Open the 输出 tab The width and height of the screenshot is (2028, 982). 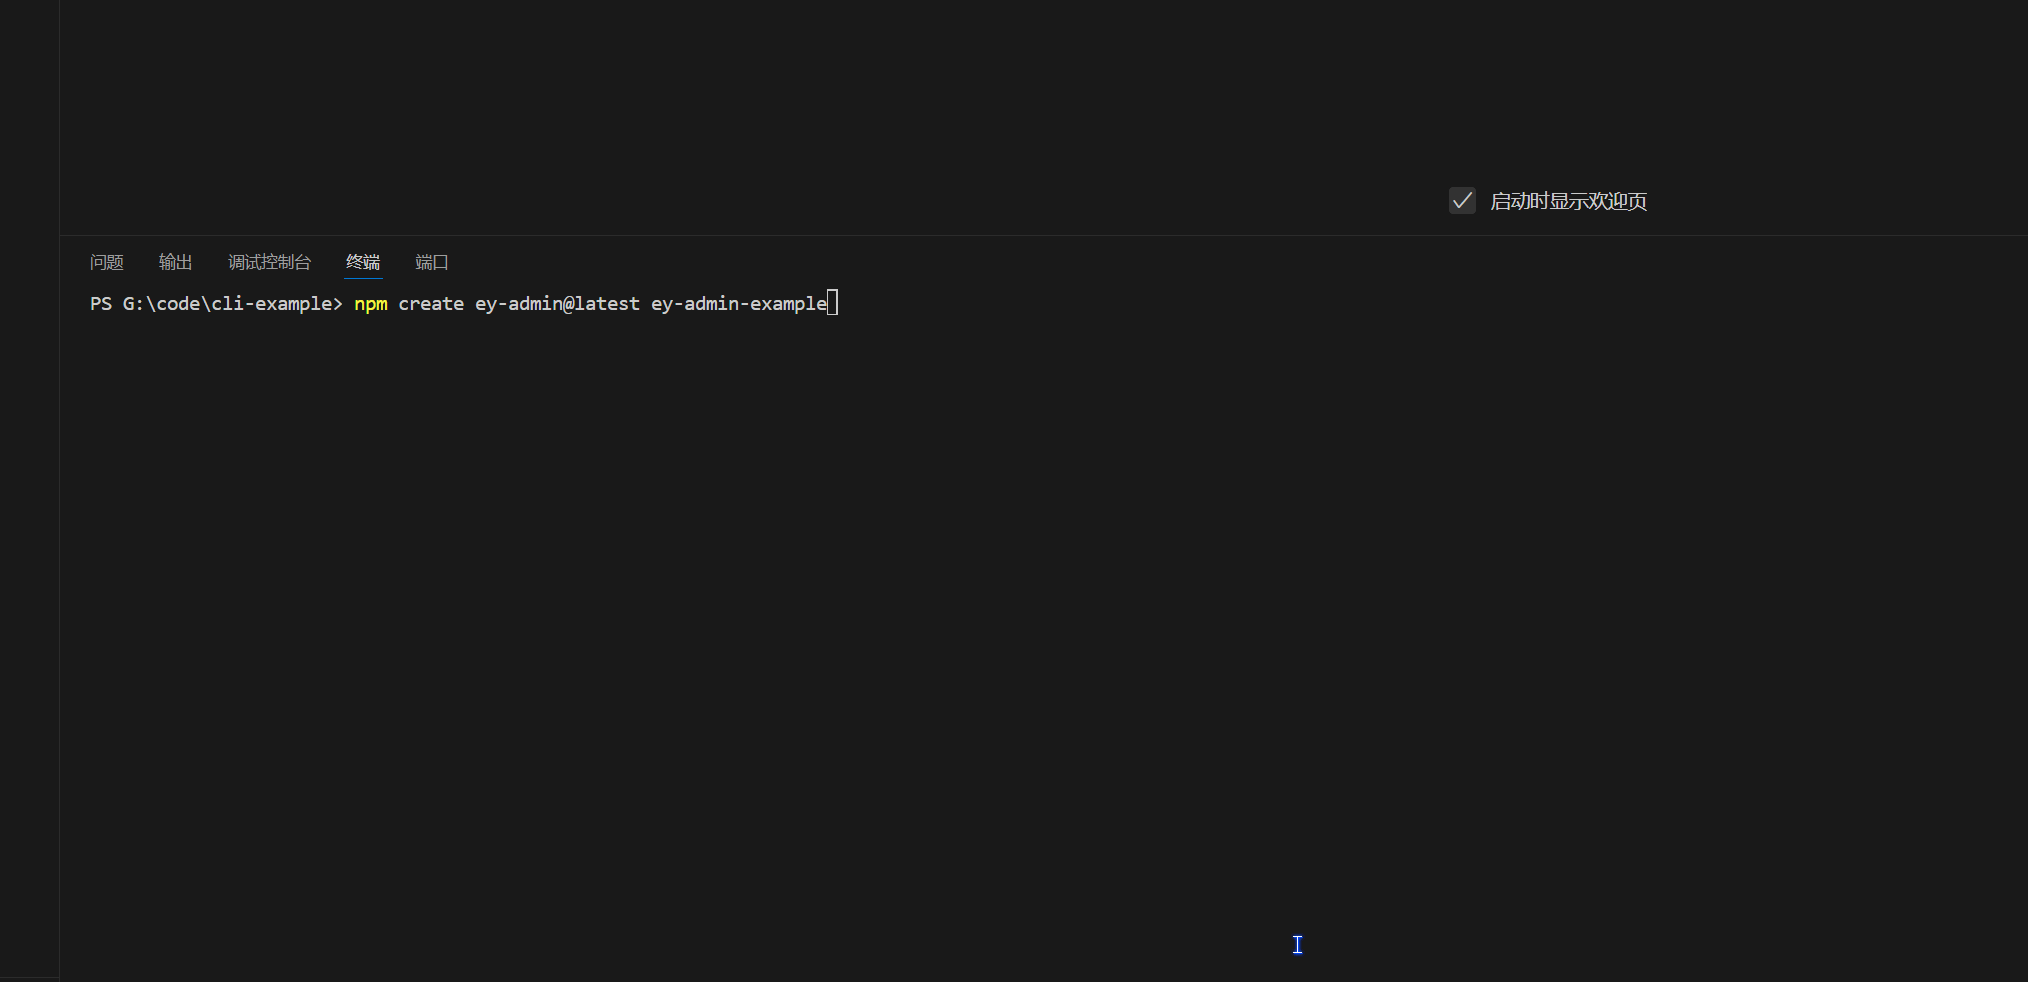175,262
